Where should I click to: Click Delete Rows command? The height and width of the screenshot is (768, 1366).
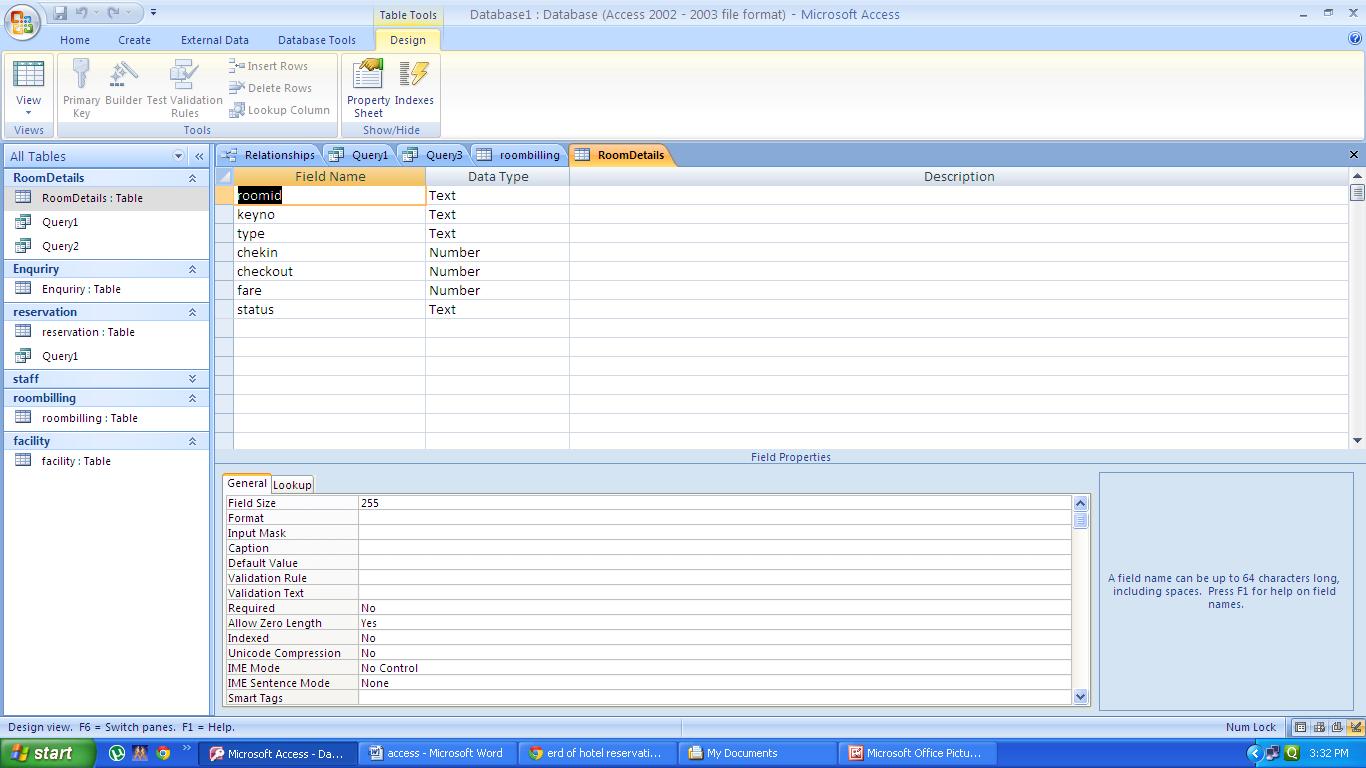click(x=270, y=88)
